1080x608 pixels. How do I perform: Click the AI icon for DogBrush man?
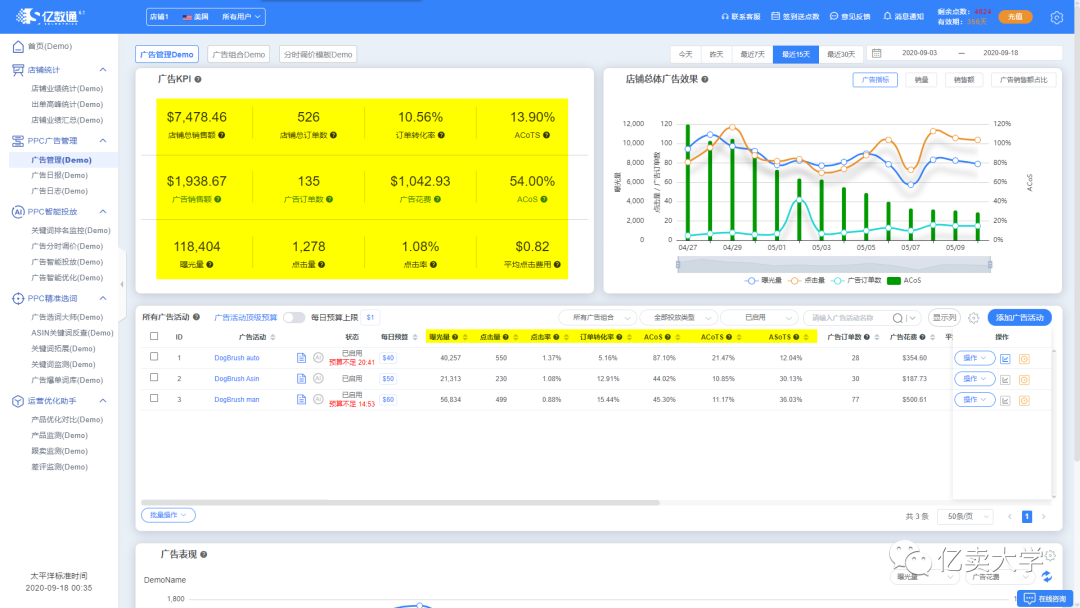pos(318,399)
